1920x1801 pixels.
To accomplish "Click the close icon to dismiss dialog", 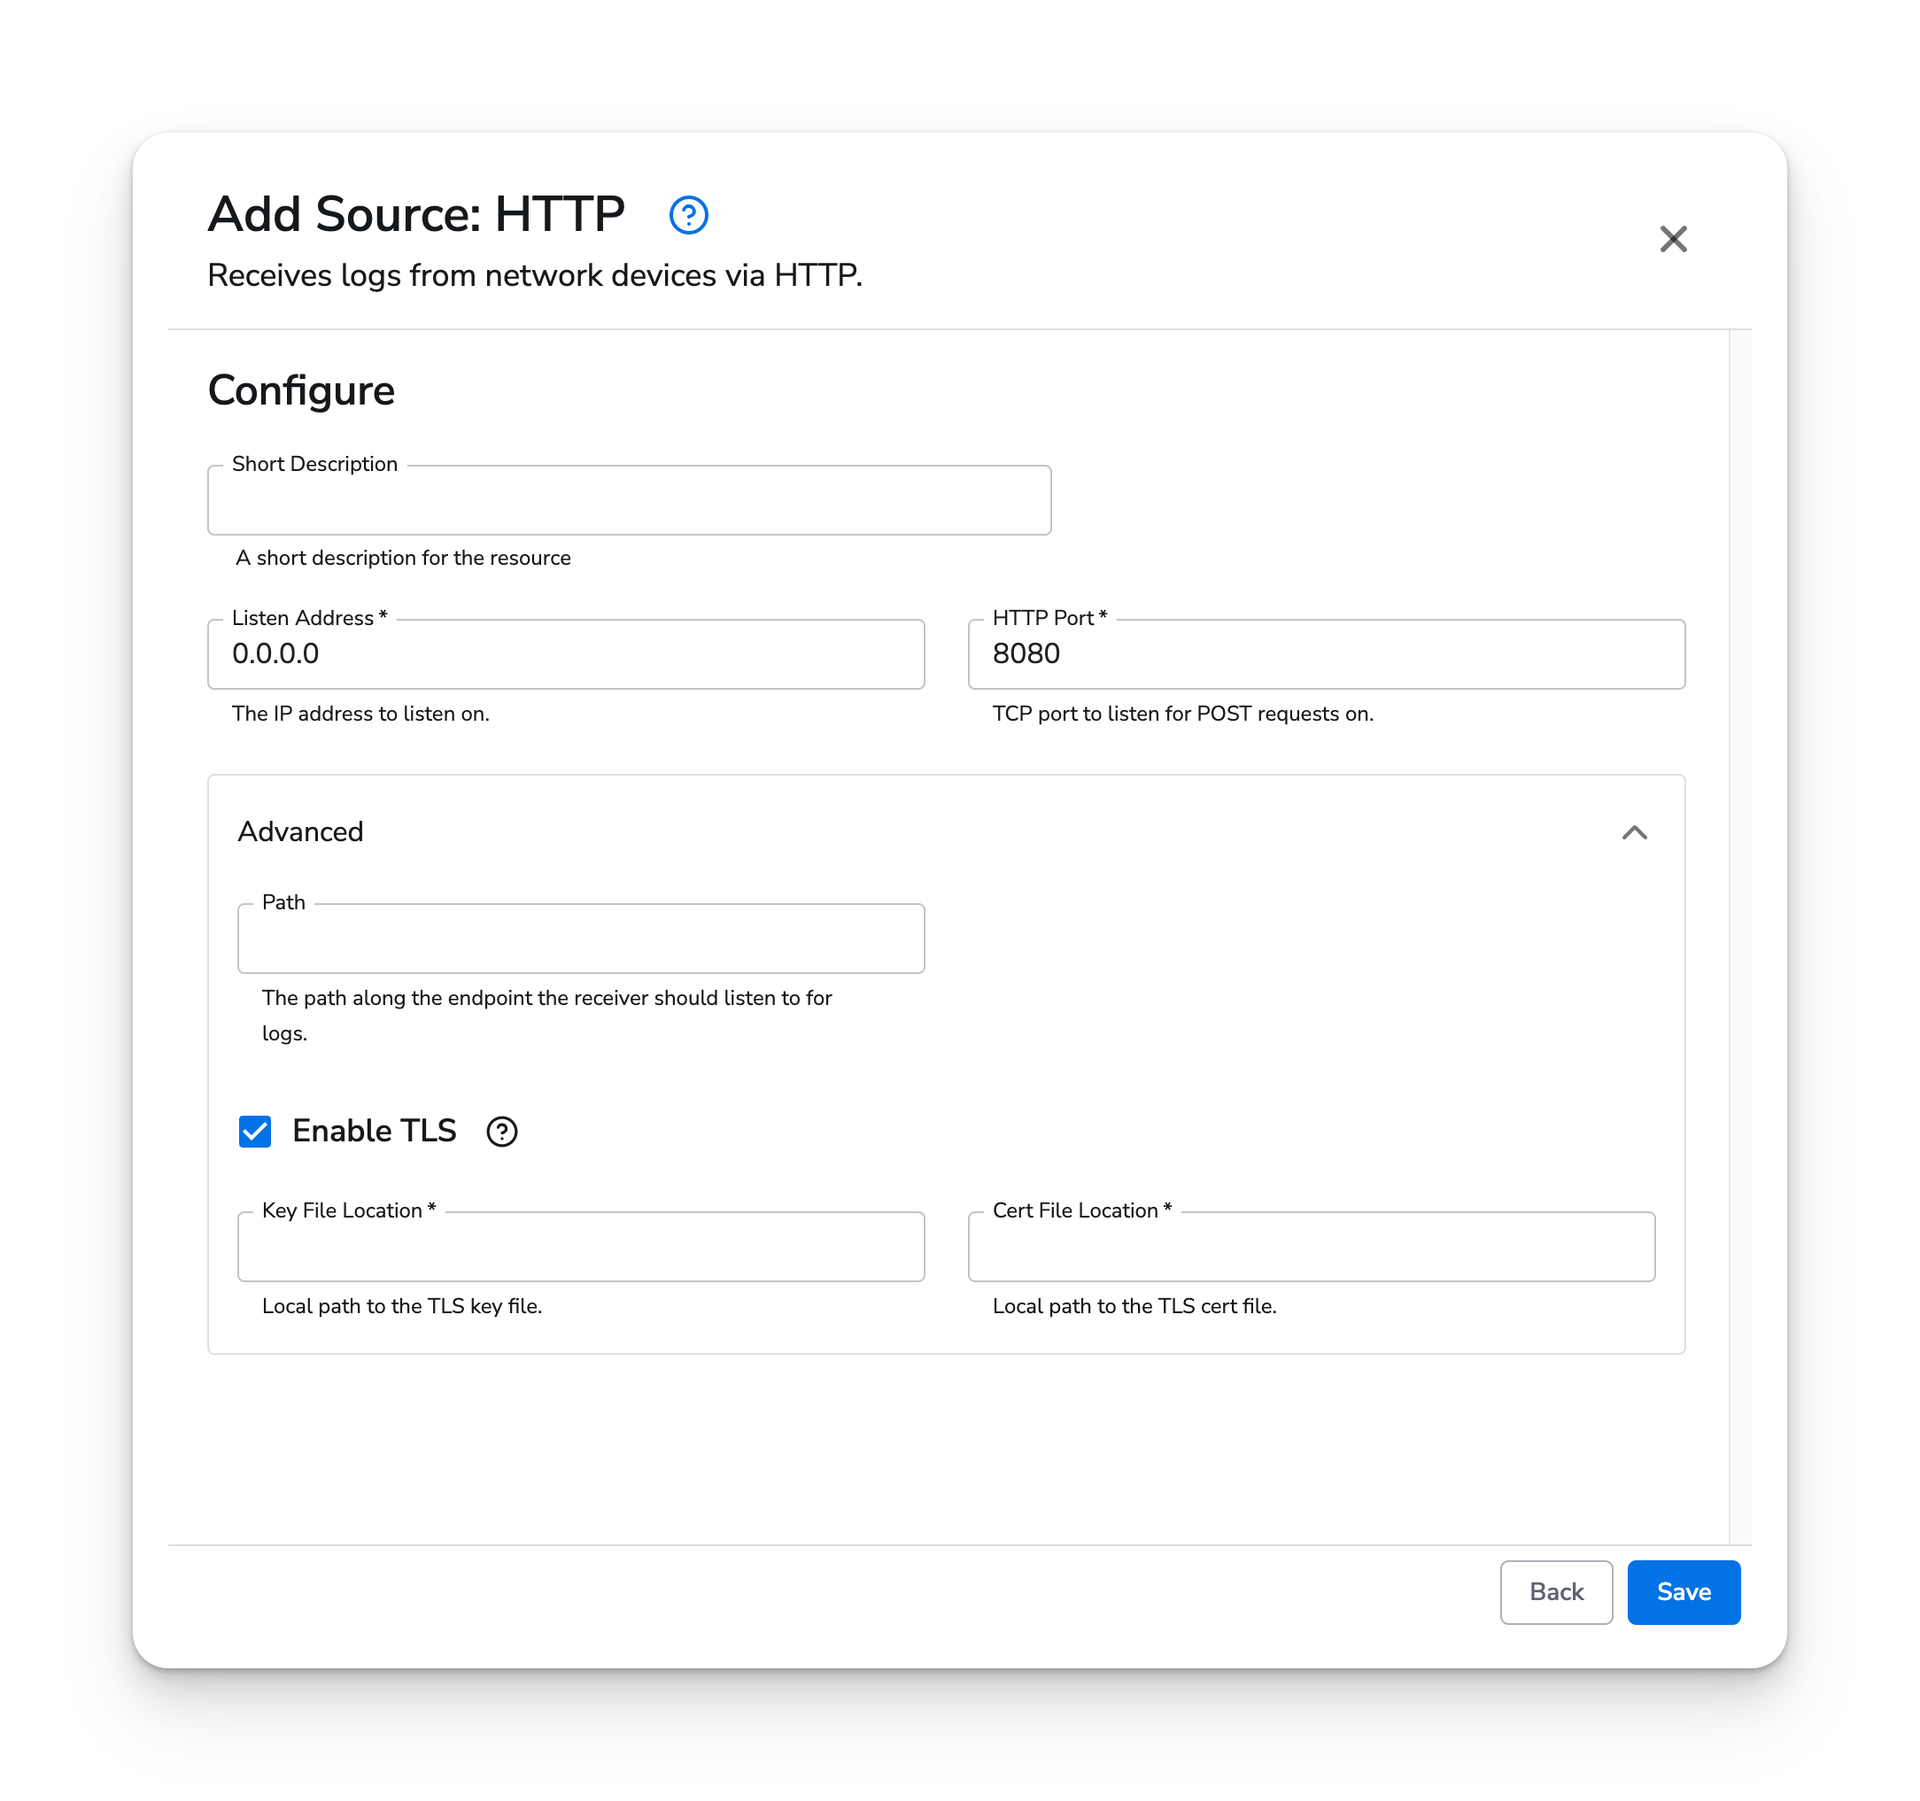I will (1674, 239).
